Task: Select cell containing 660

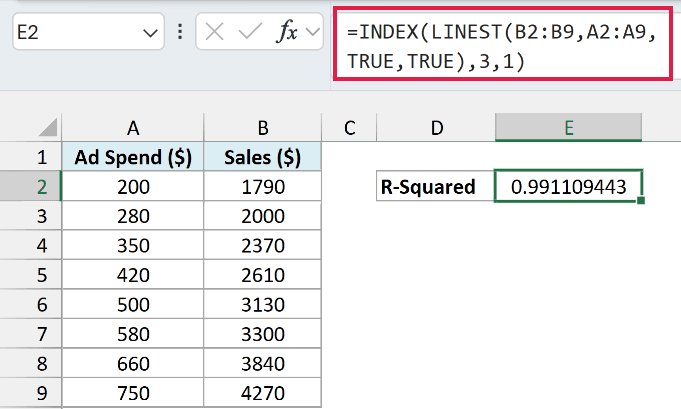Action: pyautogui.click(x=133, y=363)
